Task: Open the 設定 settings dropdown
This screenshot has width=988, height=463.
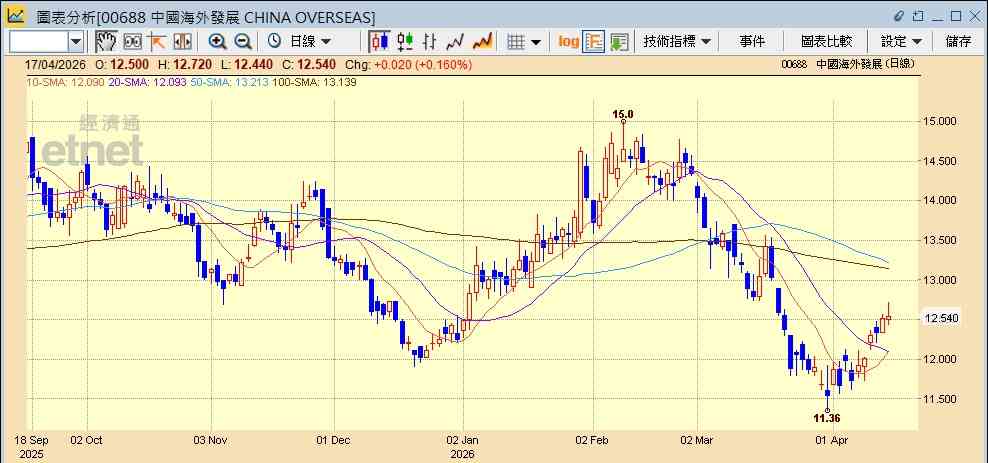Action: tap(901, 42)
